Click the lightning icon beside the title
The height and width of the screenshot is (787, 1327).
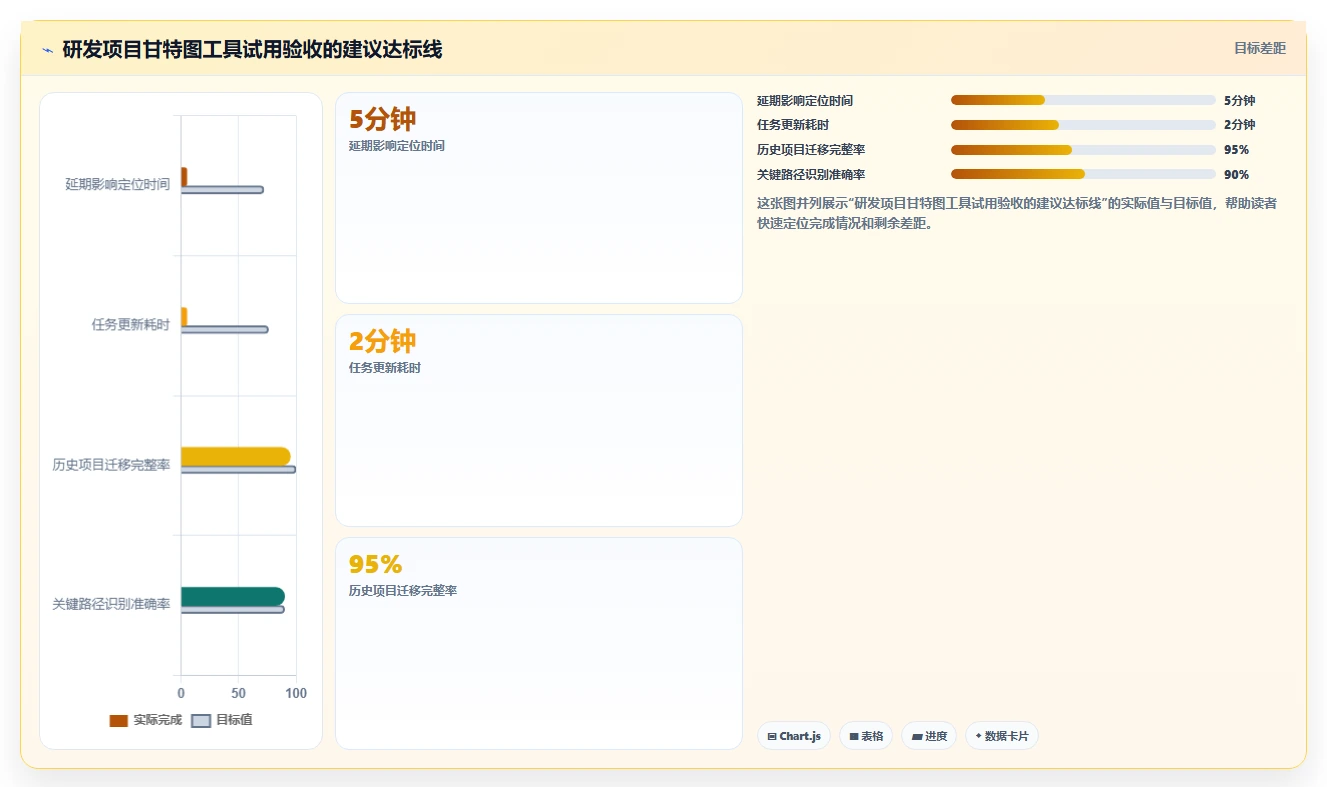[x=47, y=50]
